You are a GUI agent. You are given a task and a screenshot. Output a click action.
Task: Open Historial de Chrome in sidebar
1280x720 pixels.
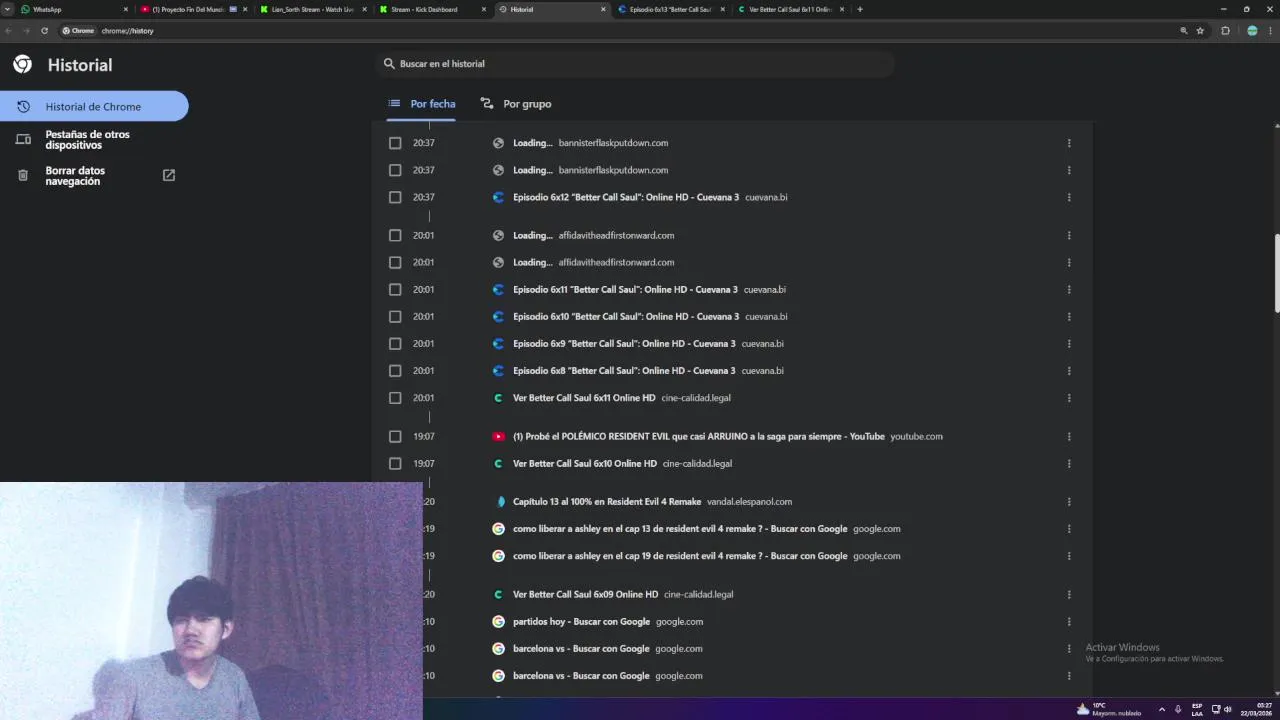pos(94,106)
